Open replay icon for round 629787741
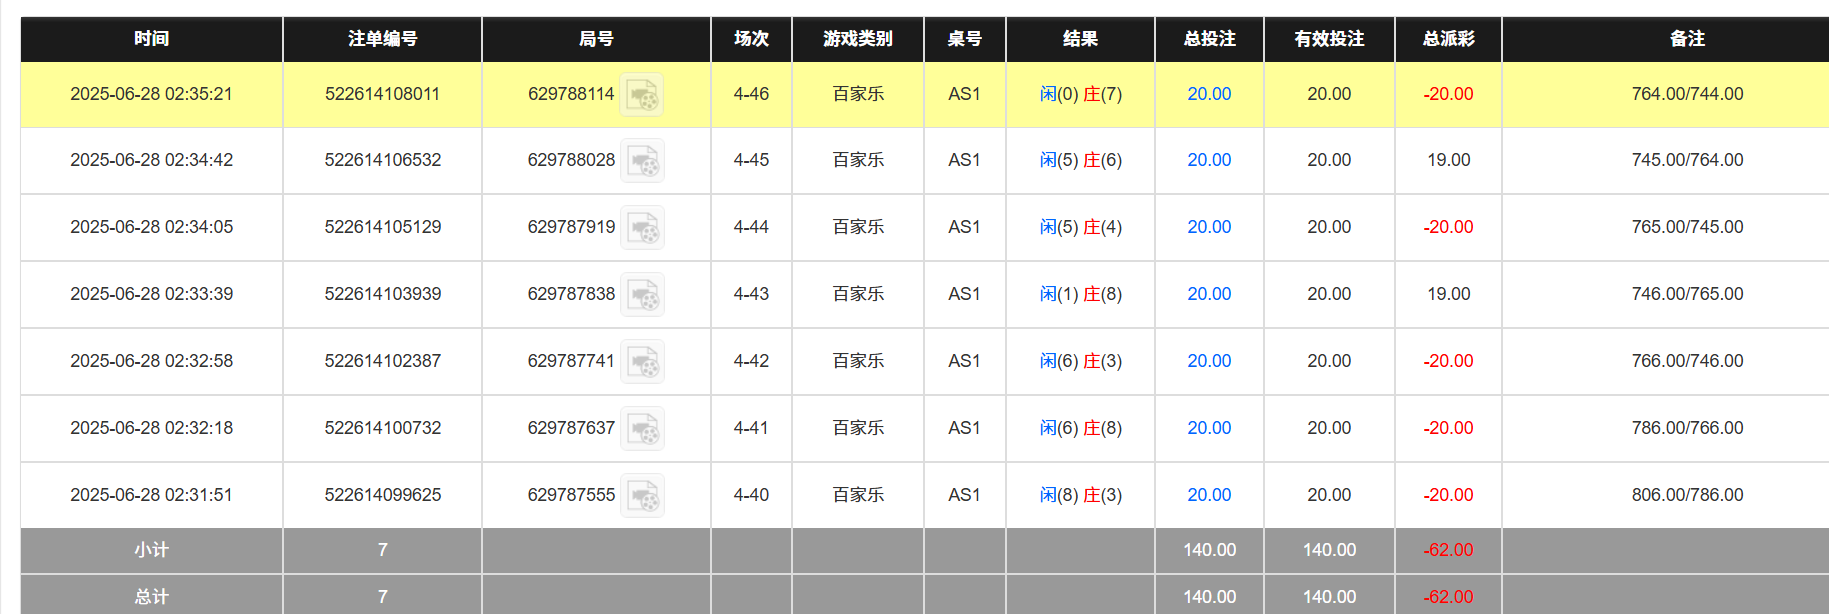Image resolution: width=1829 pixels, height=614 pixels. [x=642, y=362]
